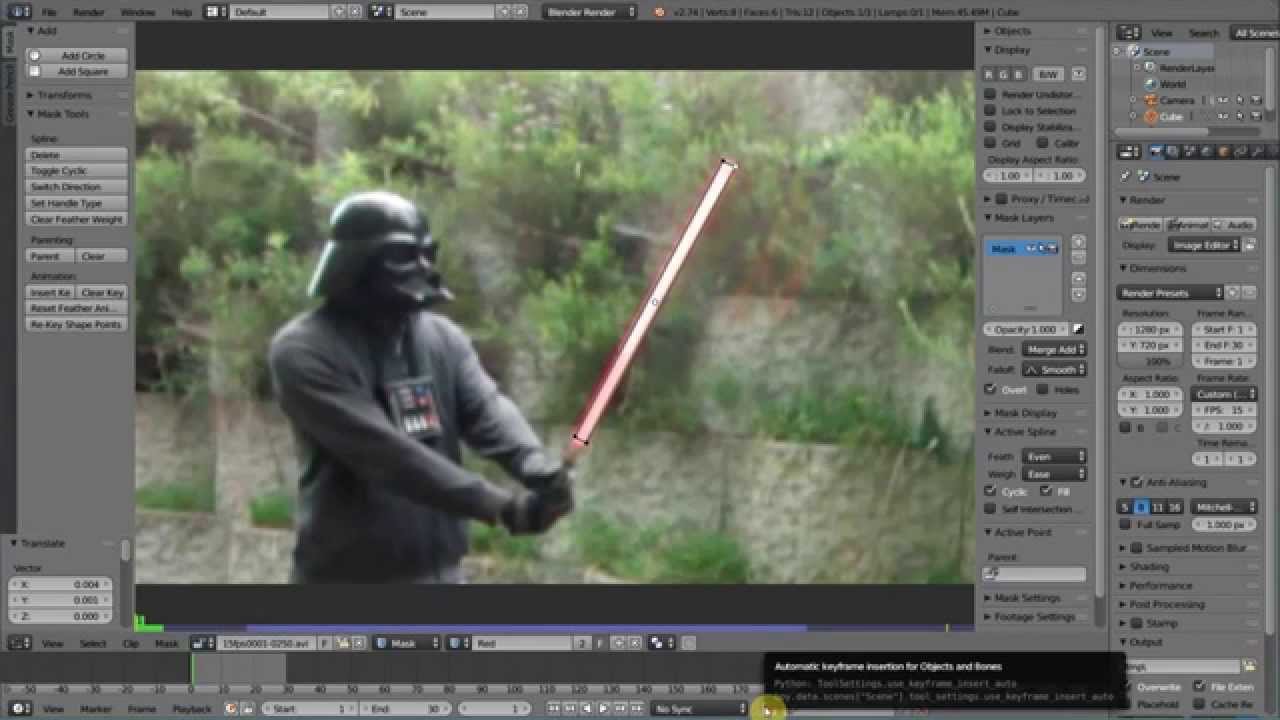Jump to the last frame
Image resolution: width=1280 pixels, height=720 pixels.
click(636, 709)
